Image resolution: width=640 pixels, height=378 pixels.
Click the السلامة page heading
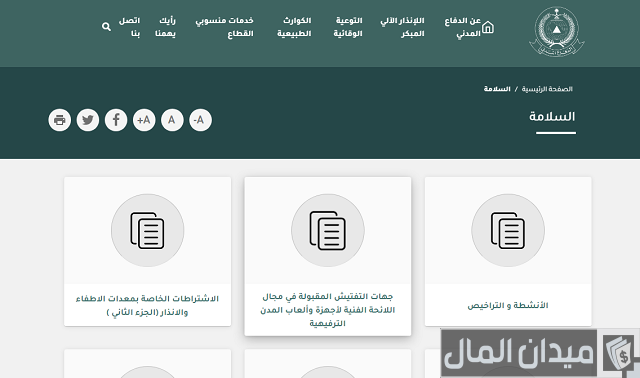[x=552, y=117]
